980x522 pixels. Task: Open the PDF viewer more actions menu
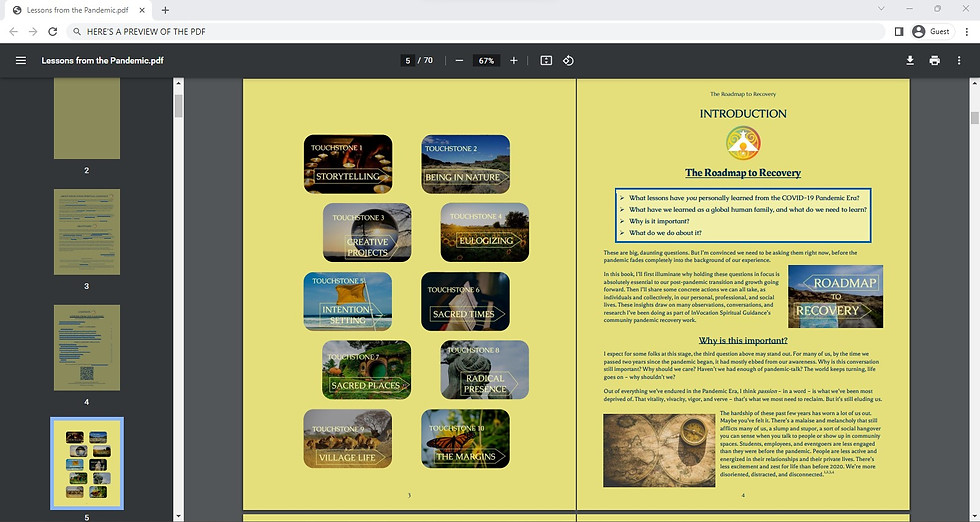[x=959, y=61]
